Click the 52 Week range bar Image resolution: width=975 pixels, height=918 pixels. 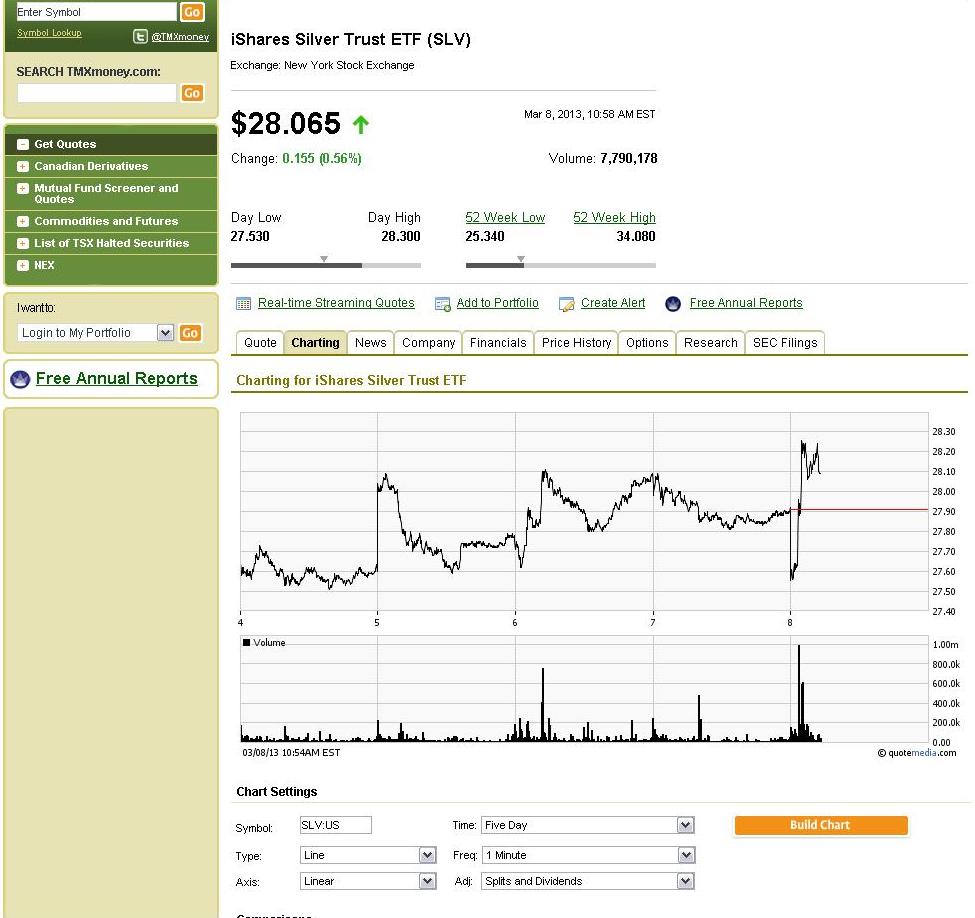pyautogui.click(x=561, y=266)
